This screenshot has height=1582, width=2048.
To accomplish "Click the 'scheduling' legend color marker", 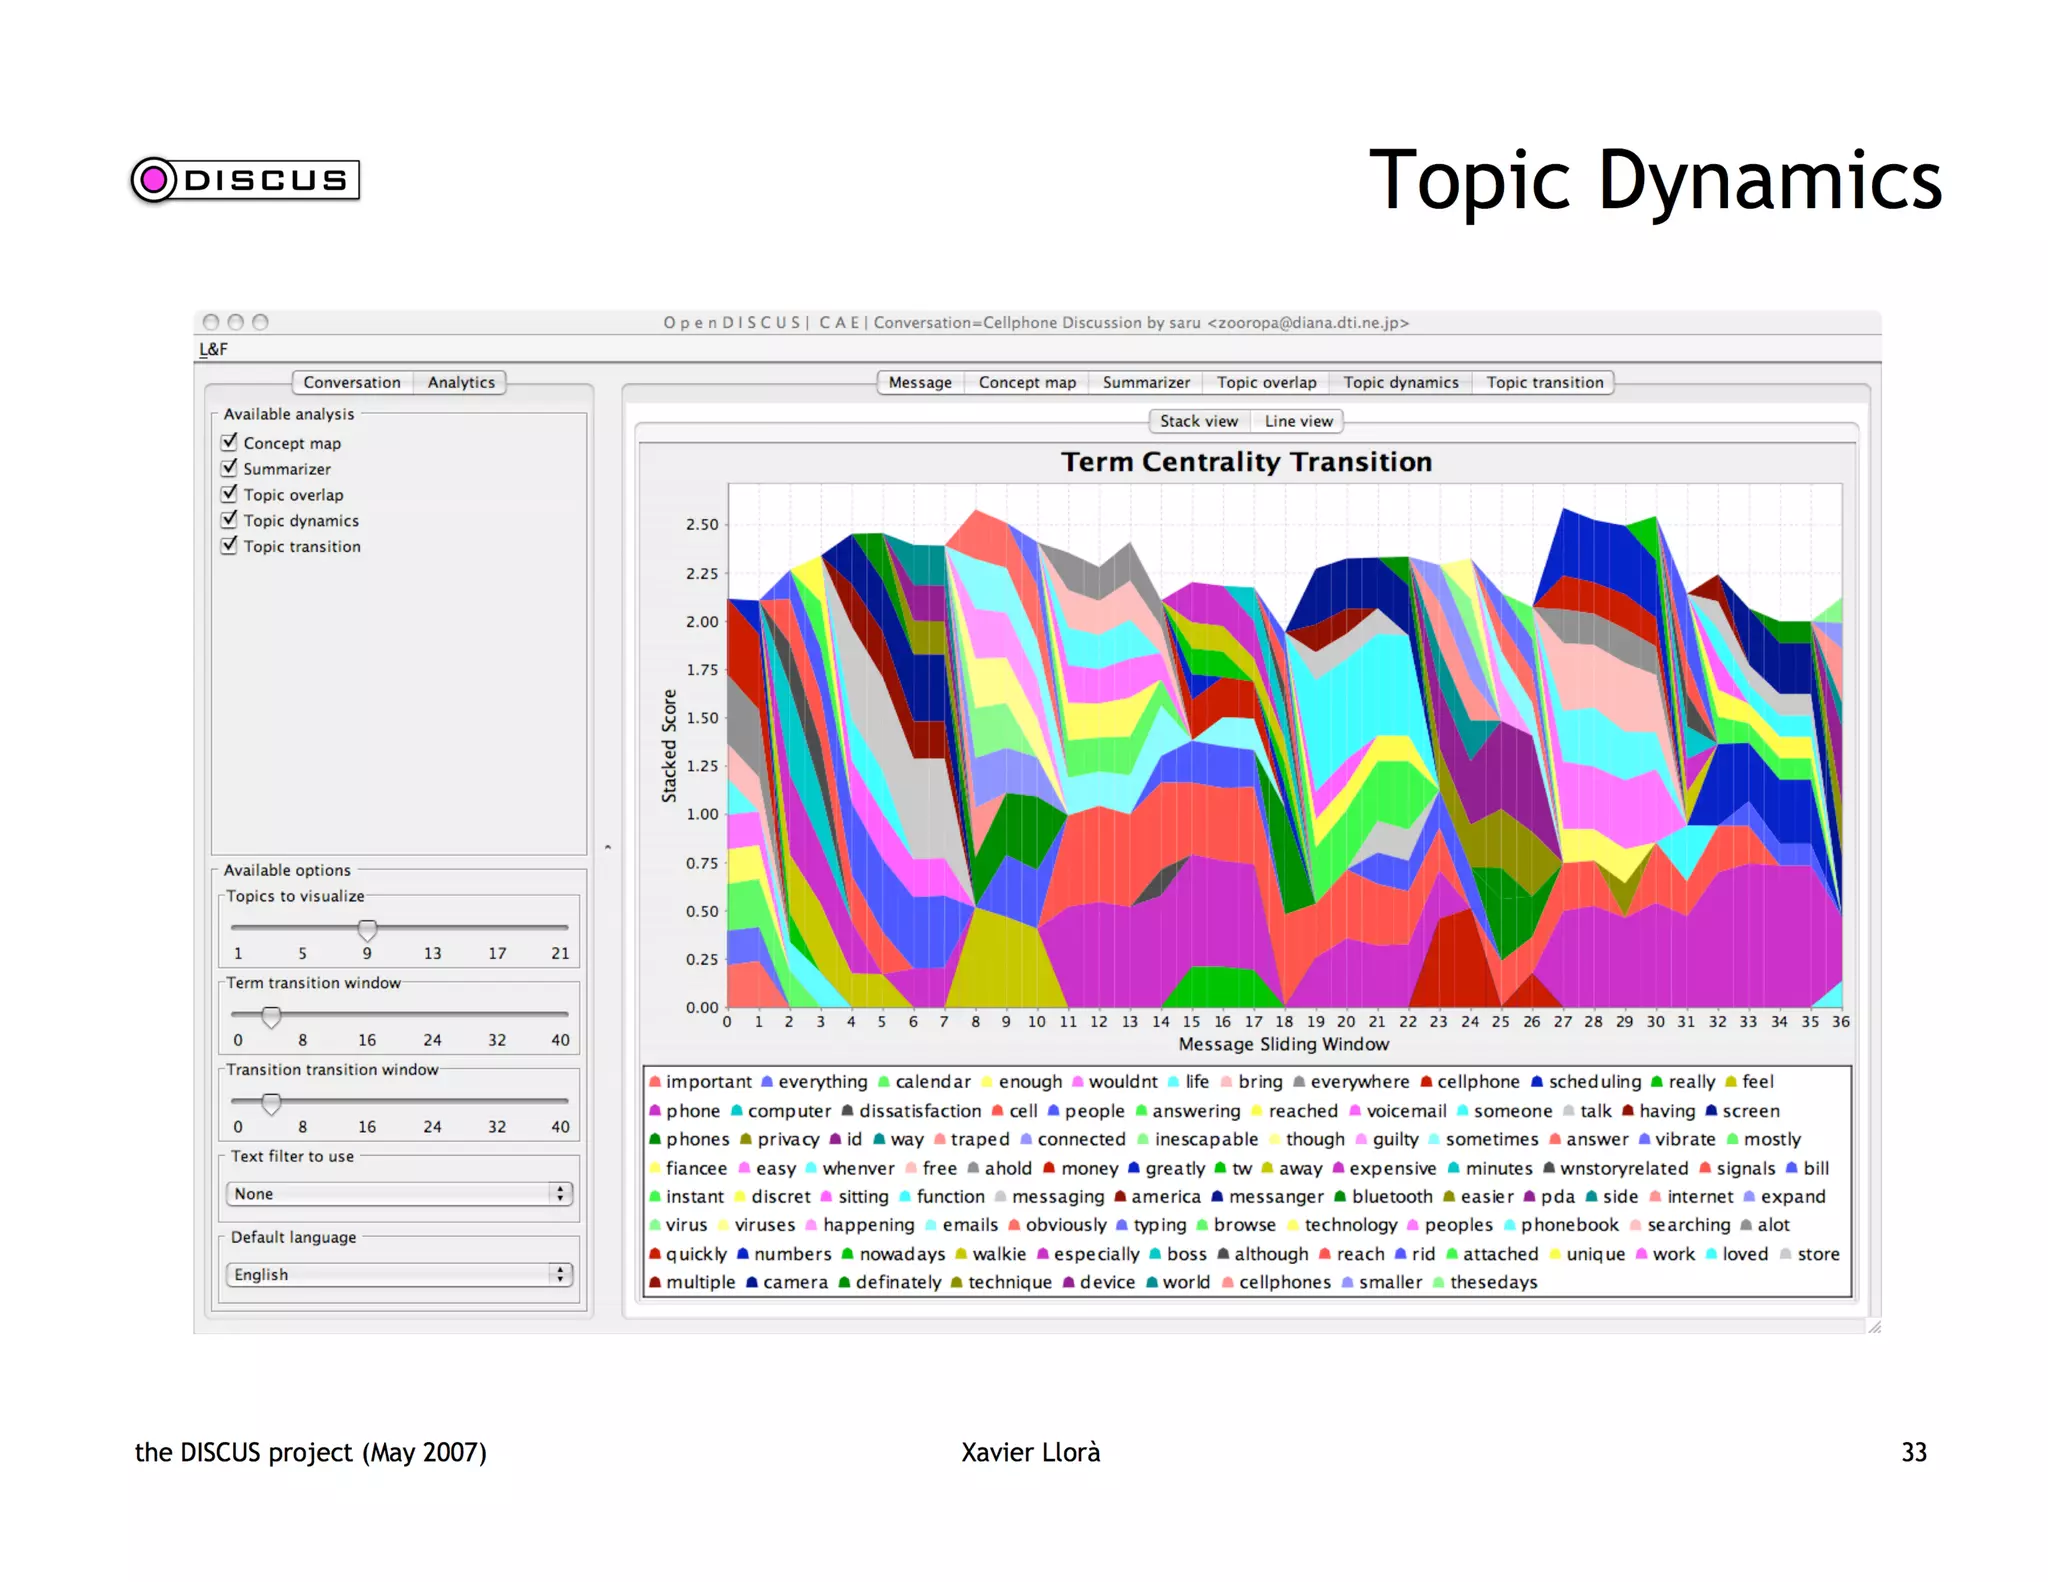I will click(1537, 1082).
